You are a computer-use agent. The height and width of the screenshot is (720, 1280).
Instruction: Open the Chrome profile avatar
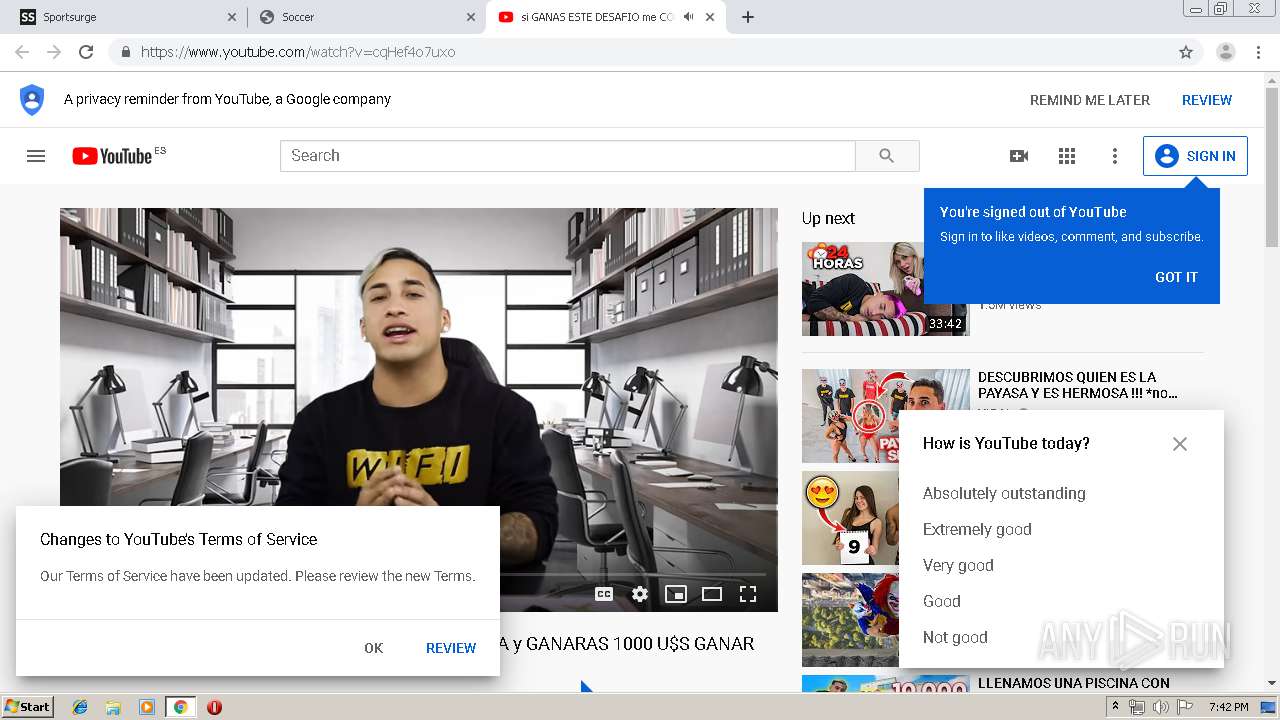coord(1225,52)
